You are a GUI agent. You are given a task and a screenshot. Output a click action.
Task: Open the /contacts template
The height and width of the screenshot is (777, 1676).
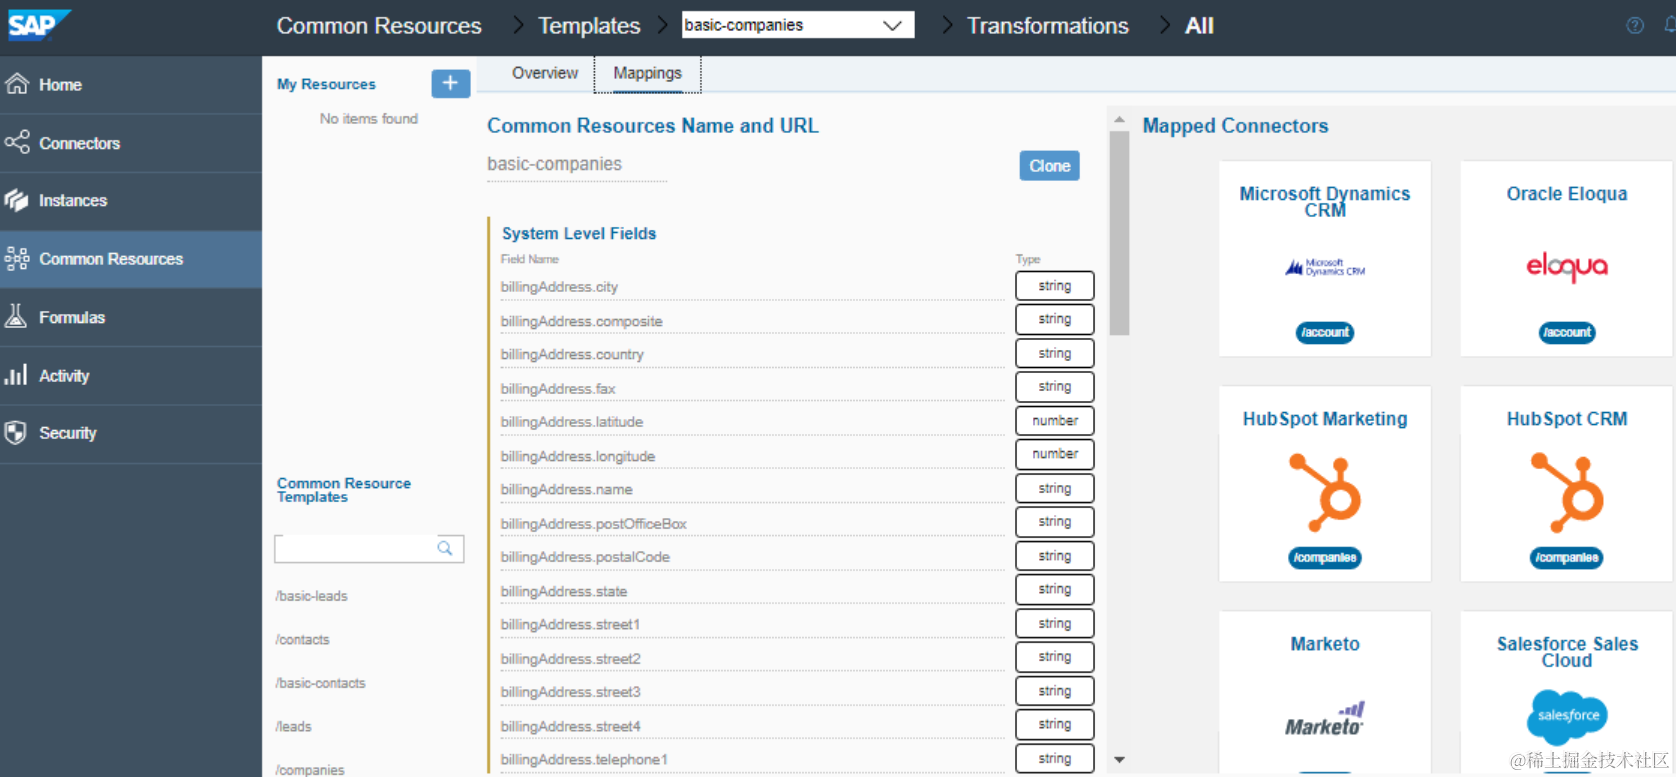pos(302,640)
